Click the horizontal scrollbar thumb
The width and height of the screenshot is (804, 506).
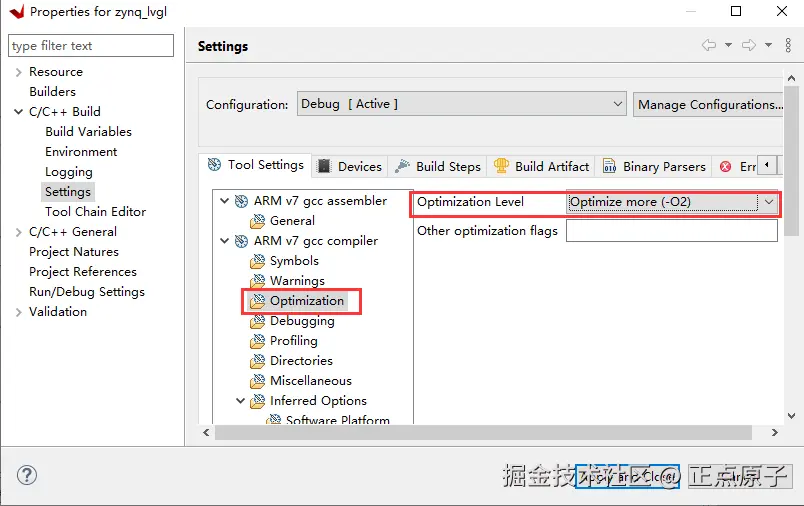tap(483, 433)
